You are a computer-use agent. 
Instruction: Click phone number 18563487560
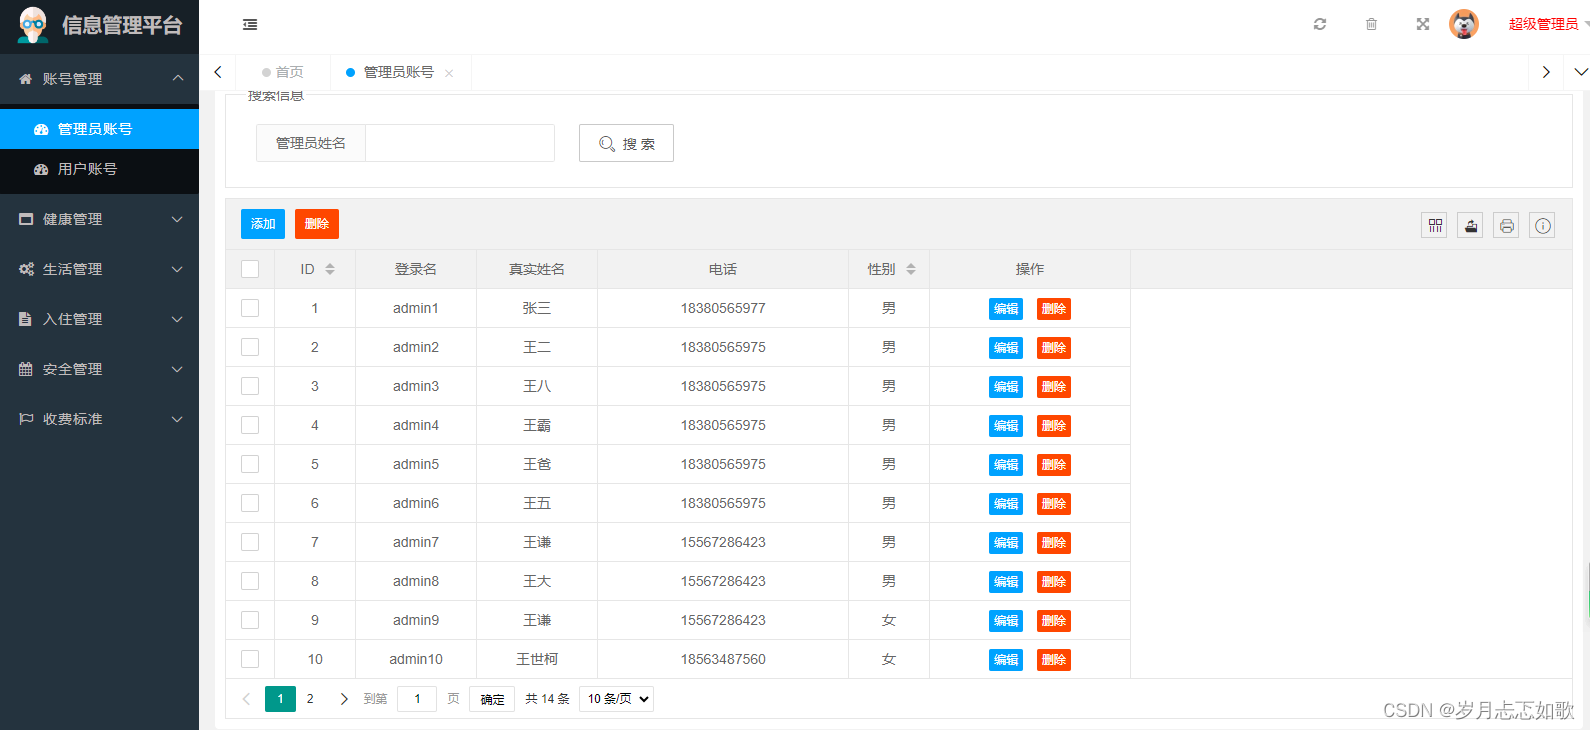pos(723,659)
